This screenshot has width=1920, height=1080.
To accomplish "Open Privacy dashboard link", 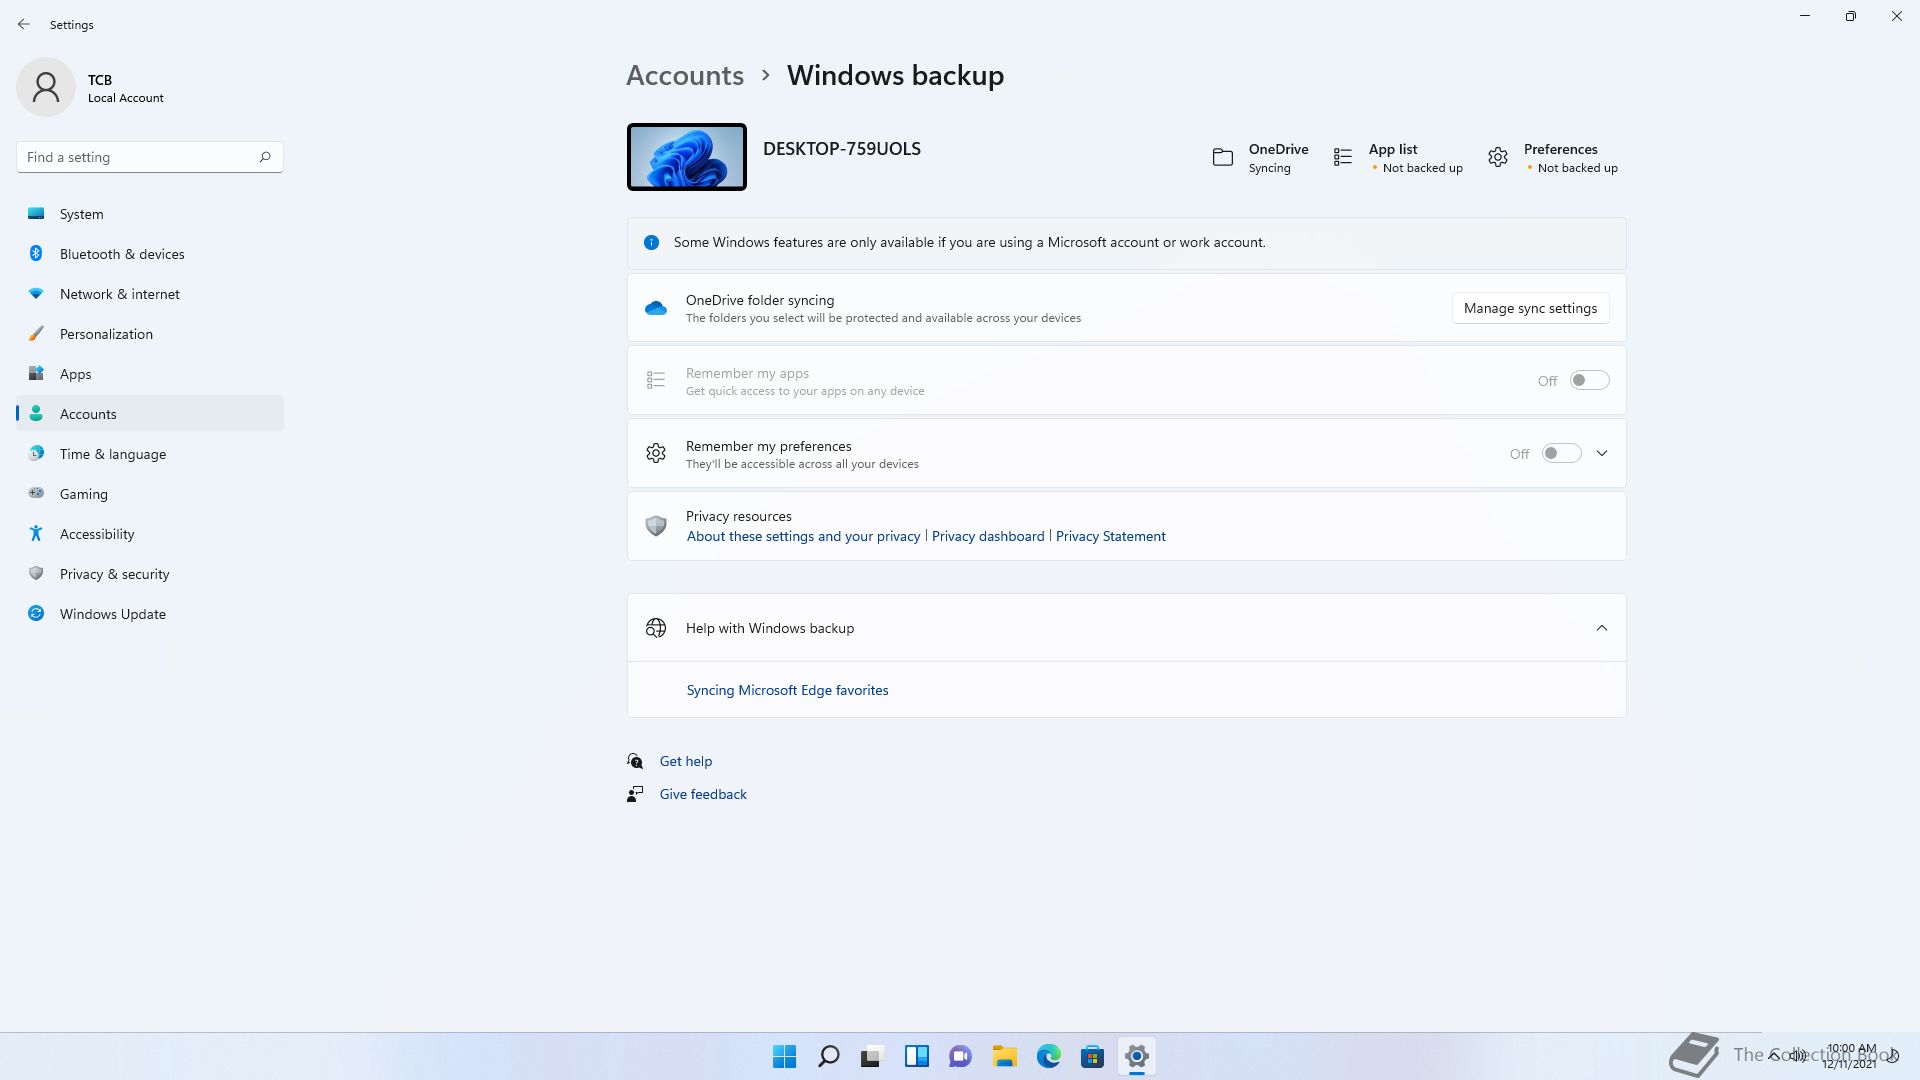I will click(988, 536).
